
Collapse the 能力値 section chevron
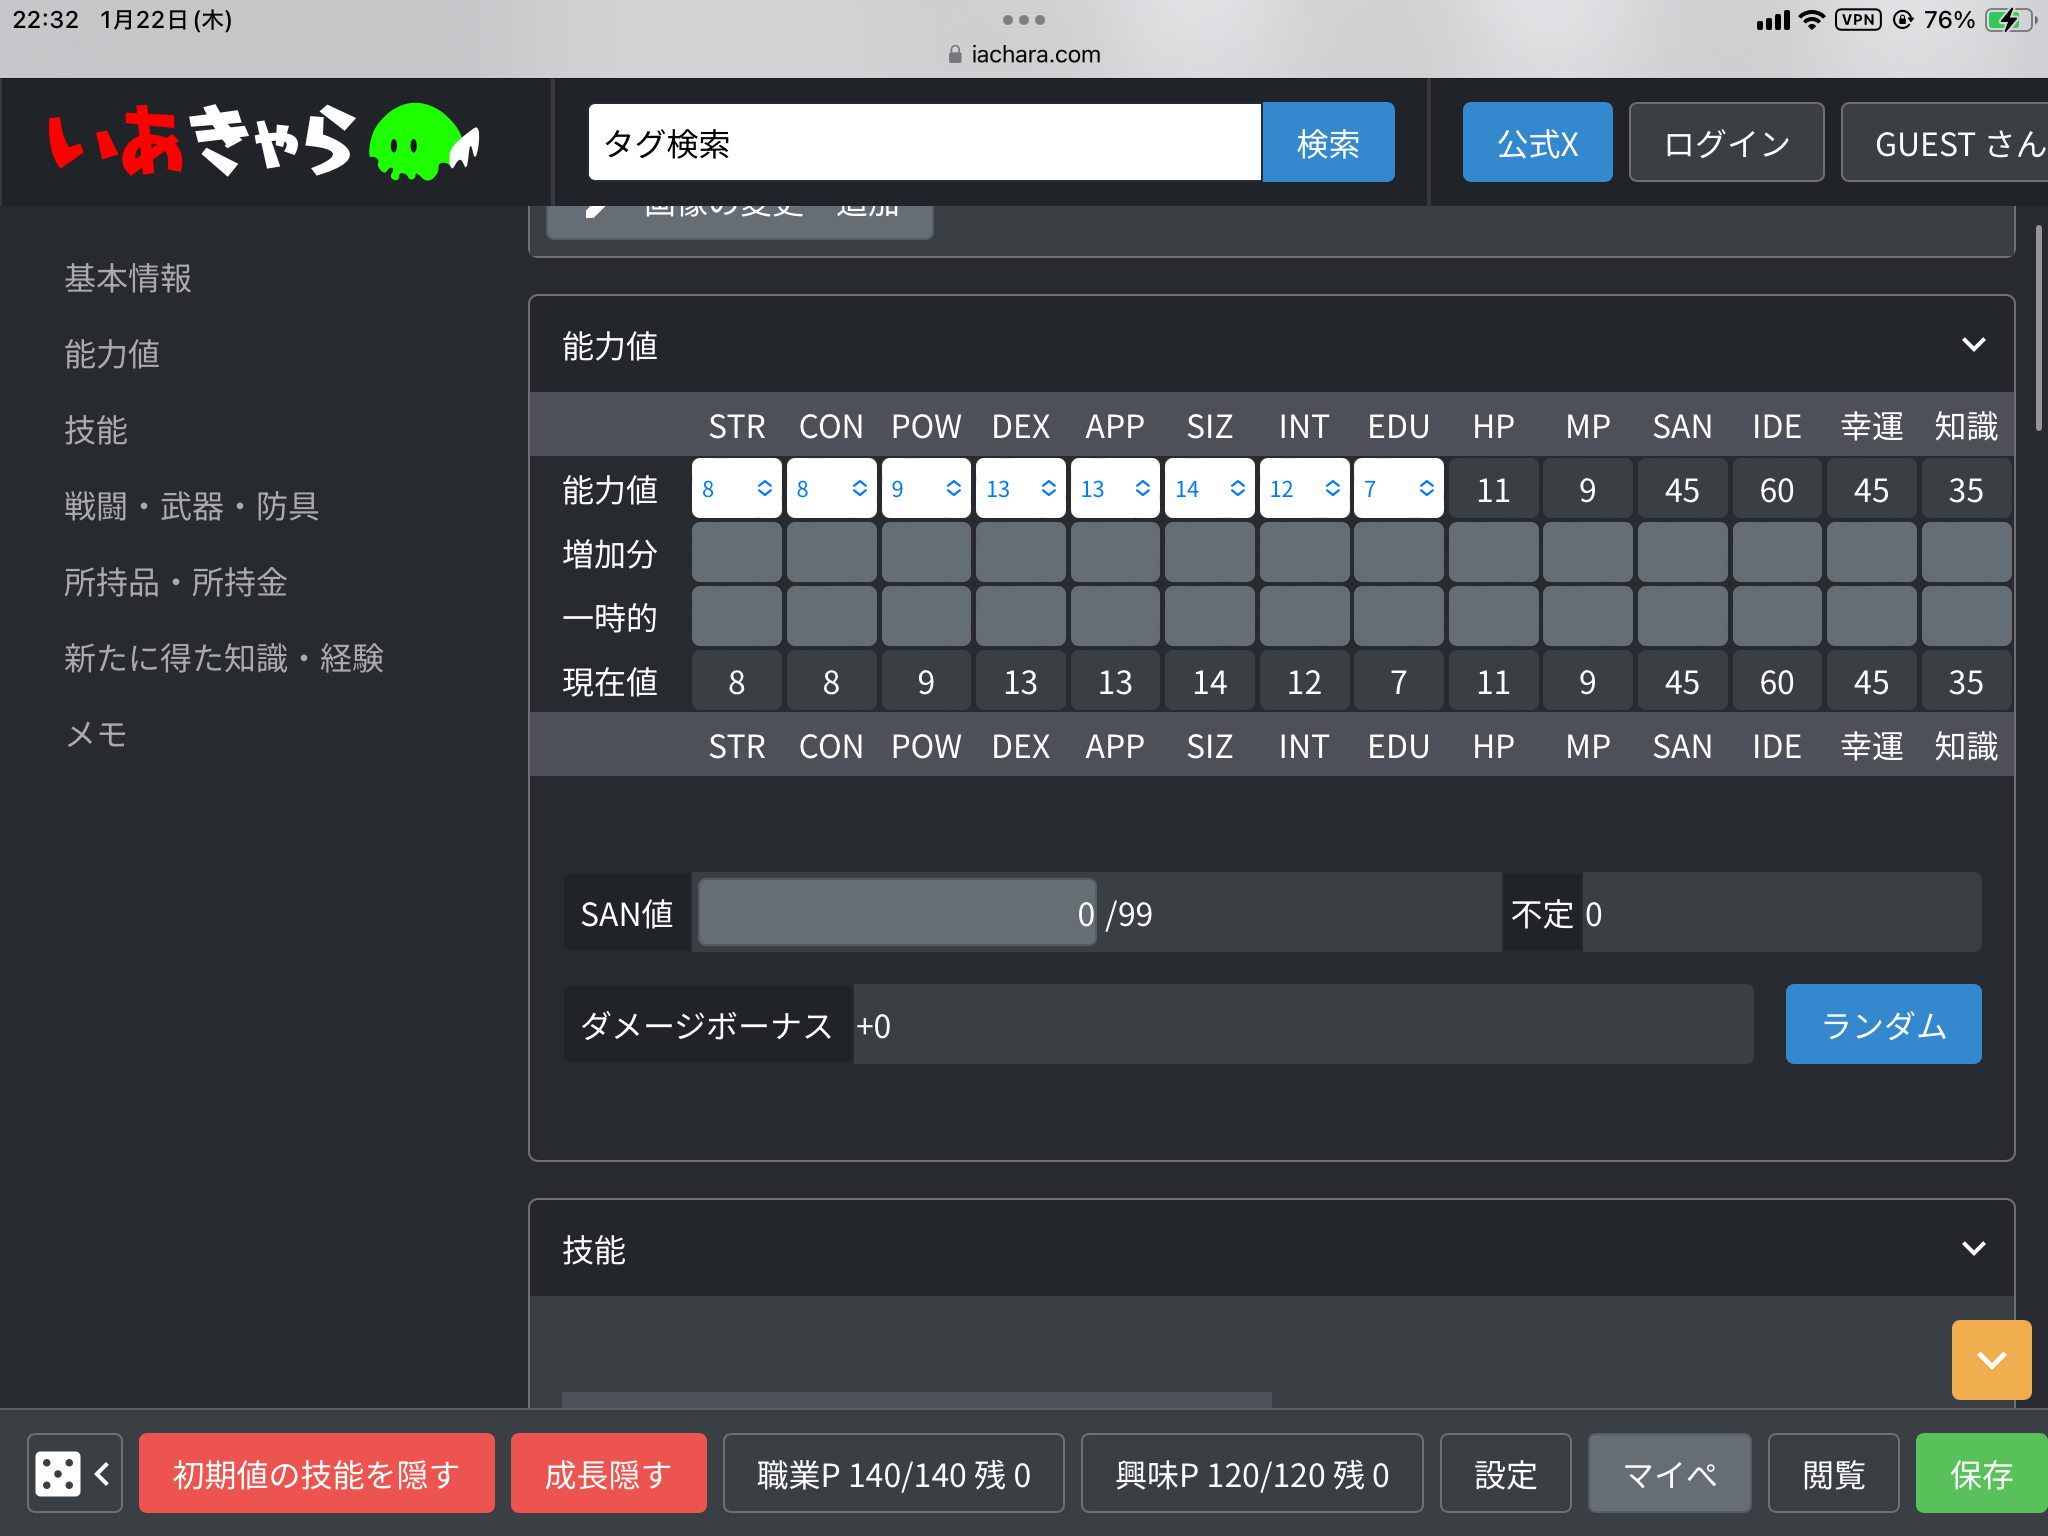(1972, 345)
